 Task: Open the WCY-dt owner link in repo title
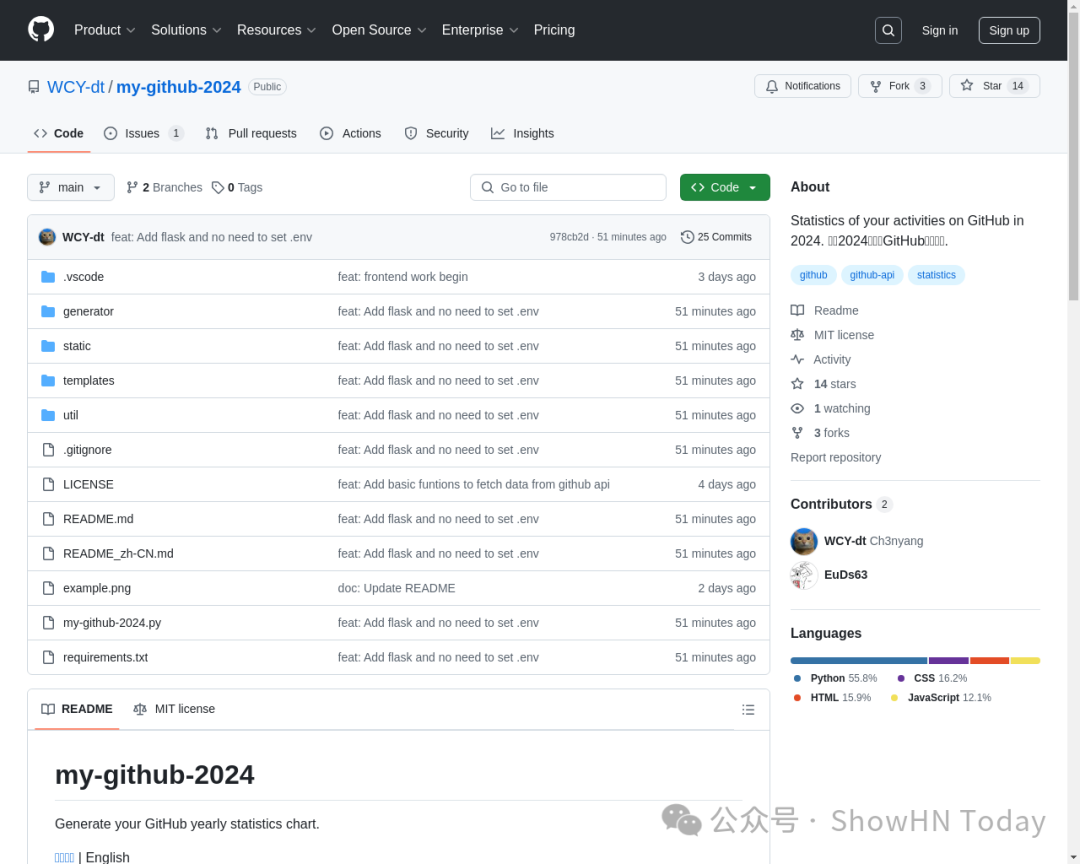click(76, 87)
